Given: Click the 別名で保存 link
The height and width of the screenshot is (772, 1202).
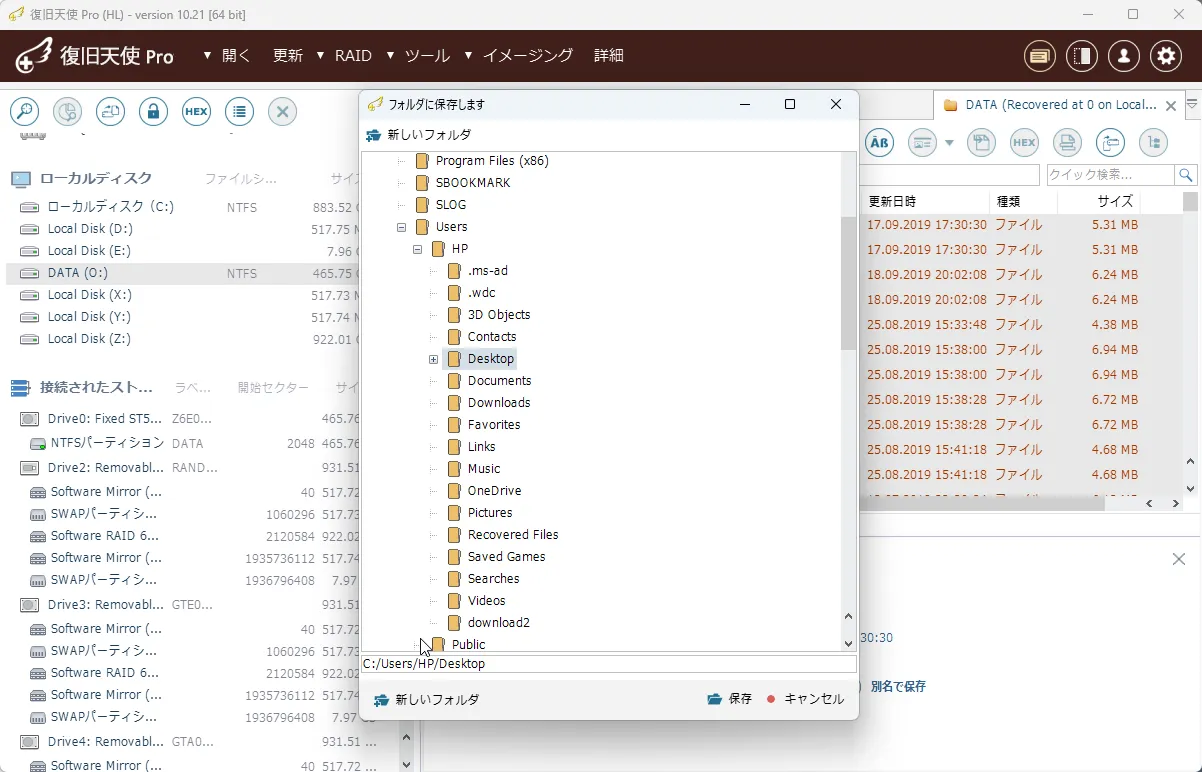Looking at the screenshot, I should click(x=898, y=686).
